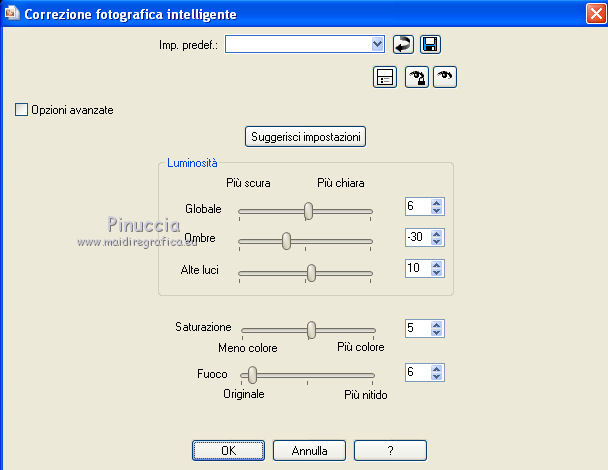Image resolution: width=608 pixels, height=470 pixels.
Task: Click the show/hide previews panel icon
Action: (x=384, y=77)
